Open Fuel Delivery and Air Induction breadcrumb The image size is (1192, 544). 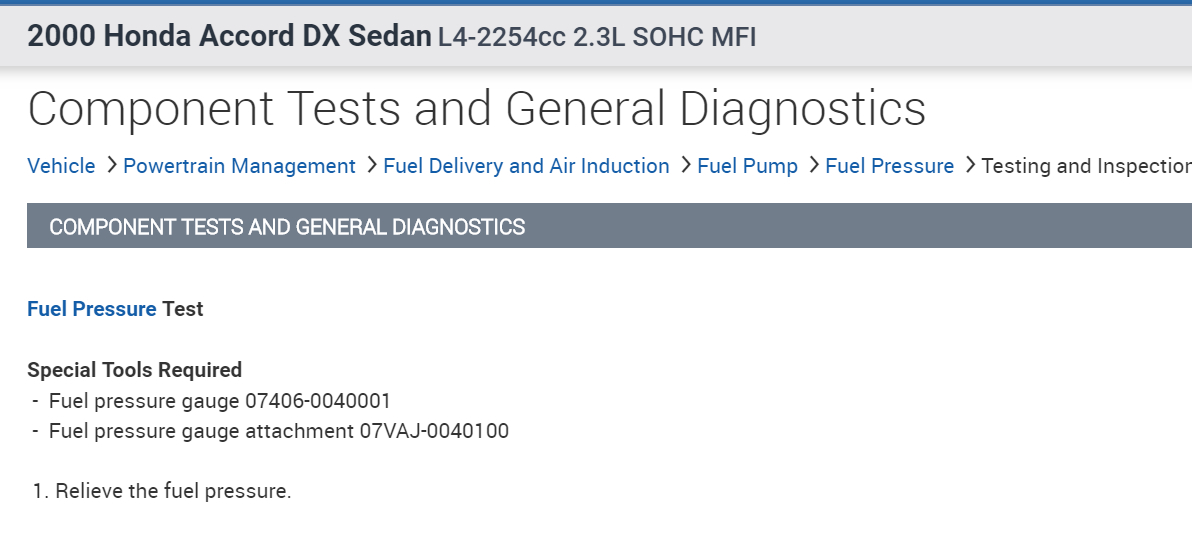click(526, 166)
